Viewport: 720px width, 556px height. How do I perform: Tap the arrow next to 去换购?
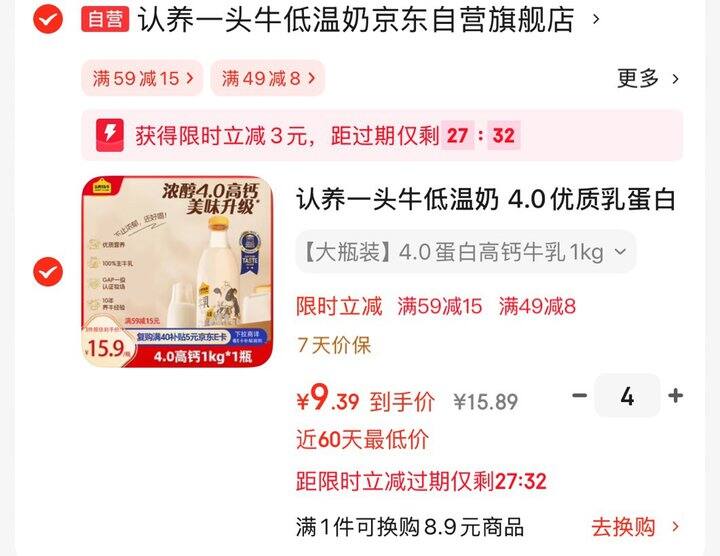[x=675, y=527]
